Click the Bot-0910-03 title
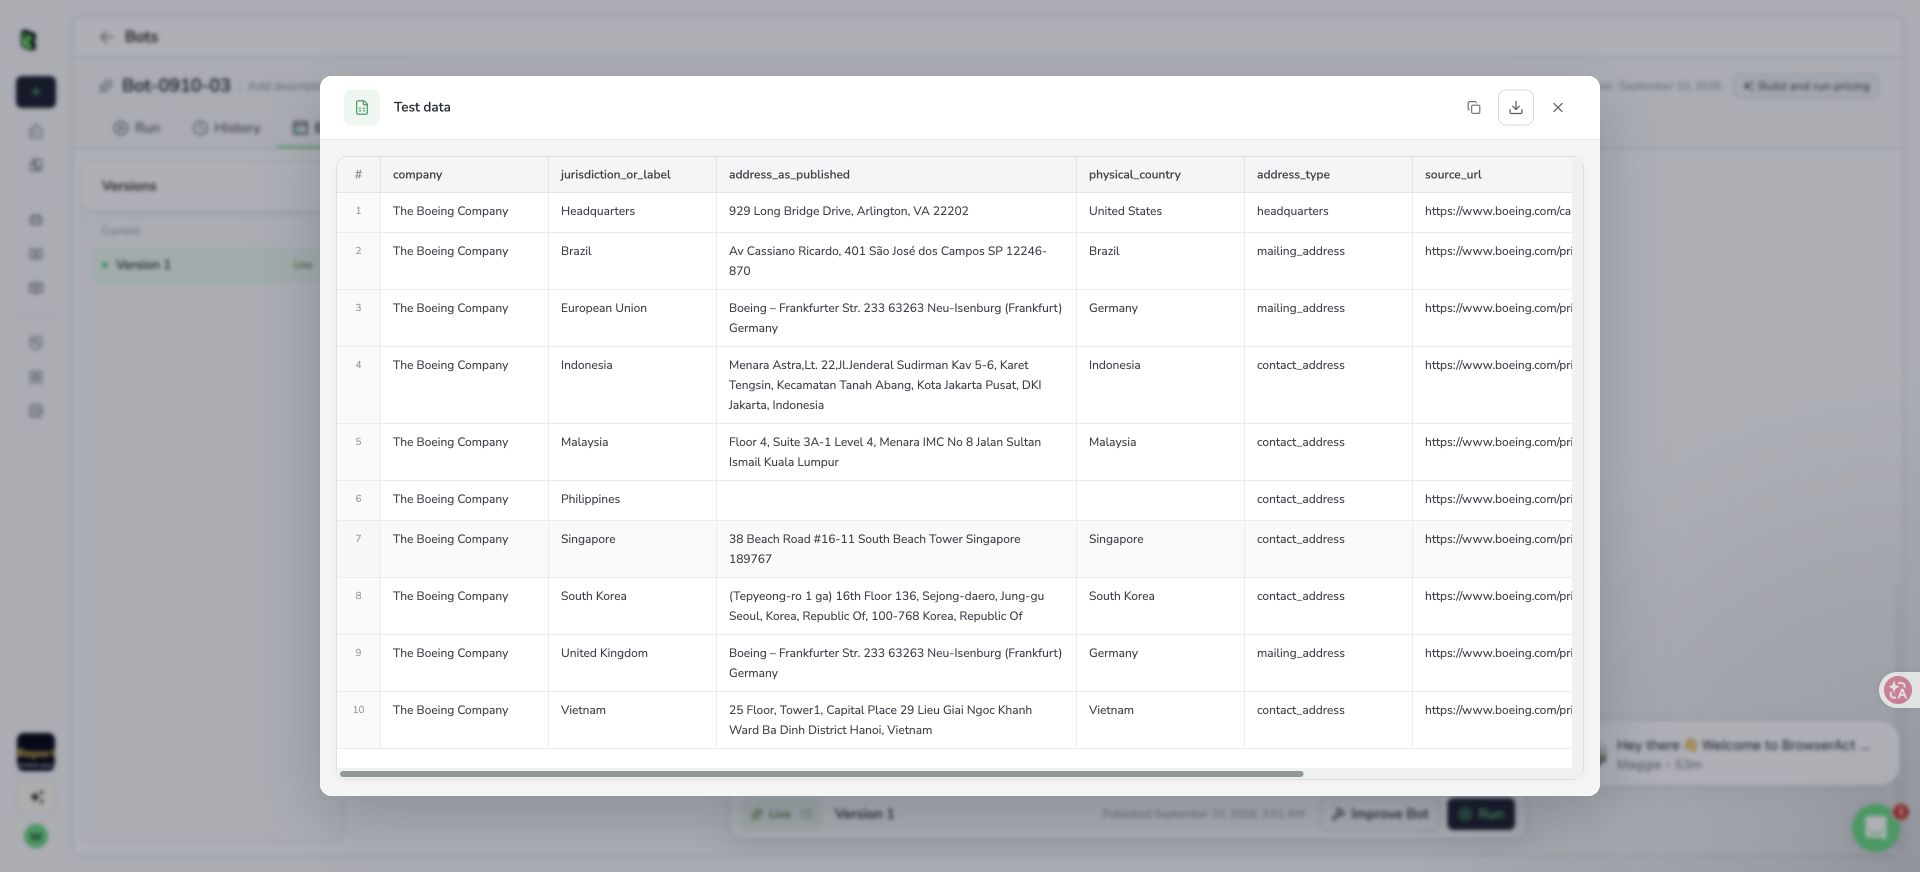The width and height of the screenshot is (1920, 872). pos(176,86)
